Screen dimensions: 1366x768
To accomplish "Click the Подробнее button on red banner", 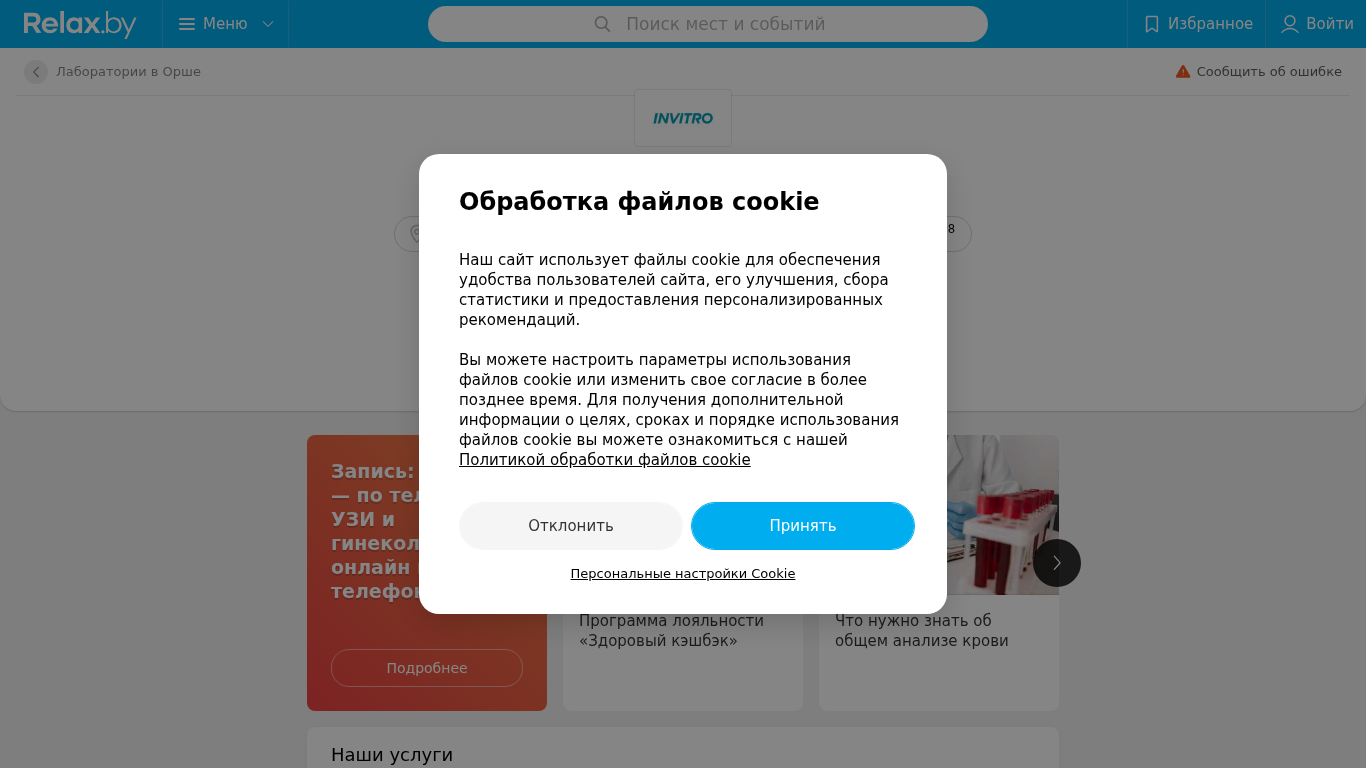I will coord(427,668).
